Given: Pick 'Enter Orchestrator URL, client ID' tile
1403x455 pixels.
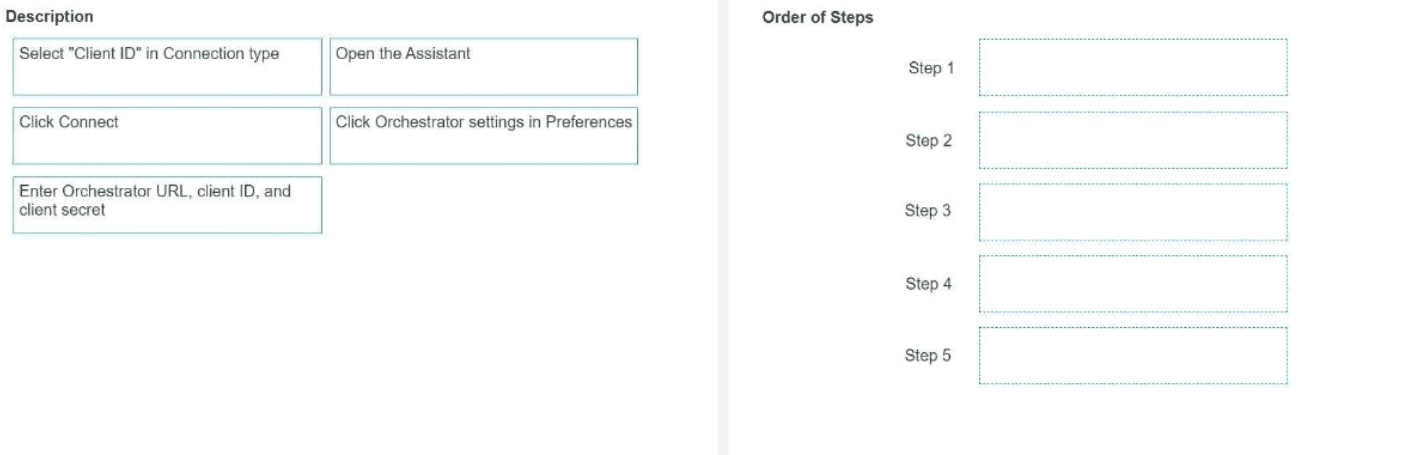Looking at the screenshot, I should [x=167, y=205].
